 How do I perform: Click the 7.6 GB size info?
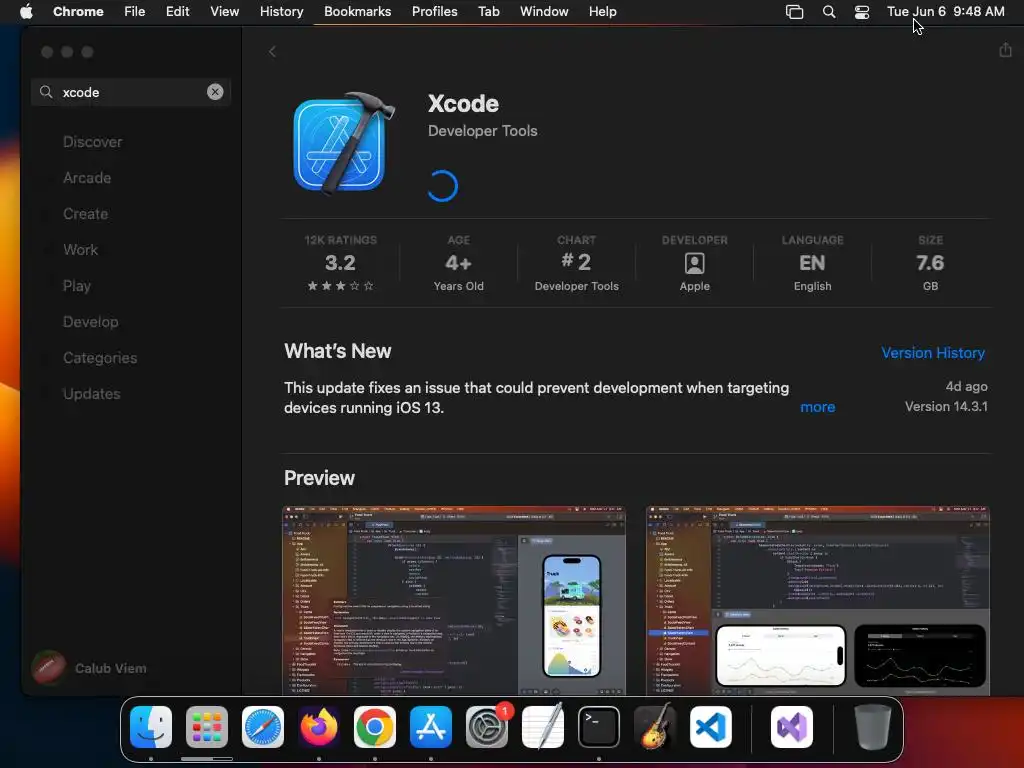(x=930, y=264)
